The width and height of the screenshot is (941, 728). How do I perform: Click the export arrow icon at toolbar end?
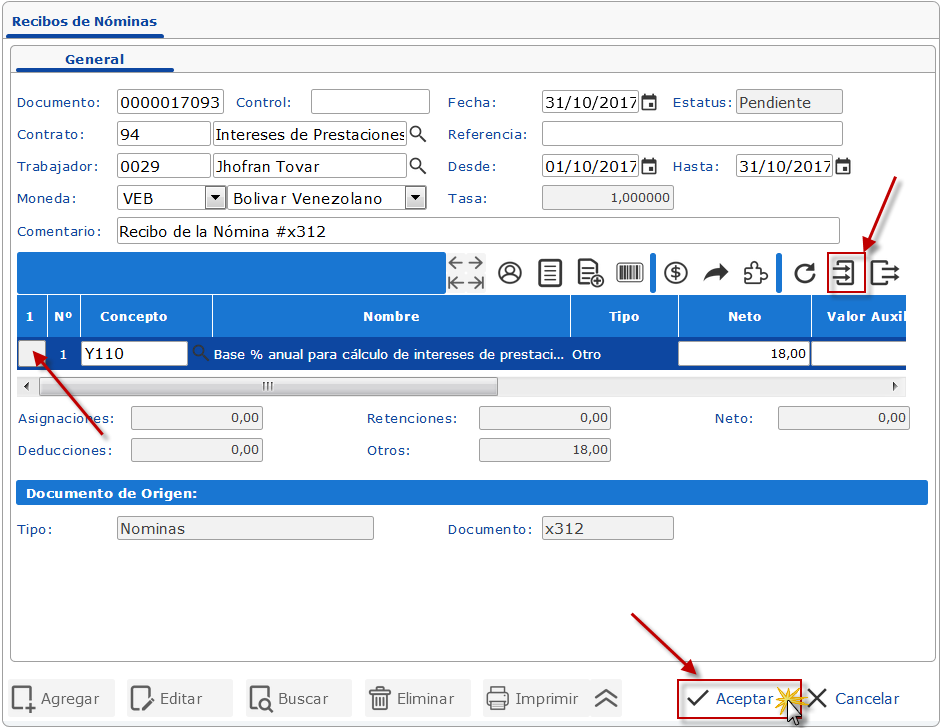tap(885, 273)
